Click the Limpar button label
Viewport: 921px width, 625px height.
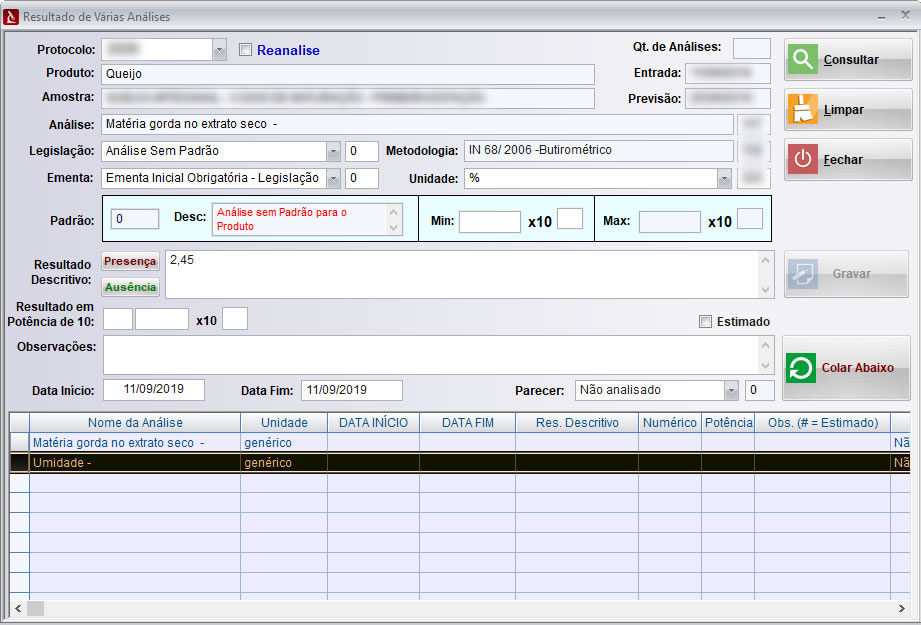843,110
